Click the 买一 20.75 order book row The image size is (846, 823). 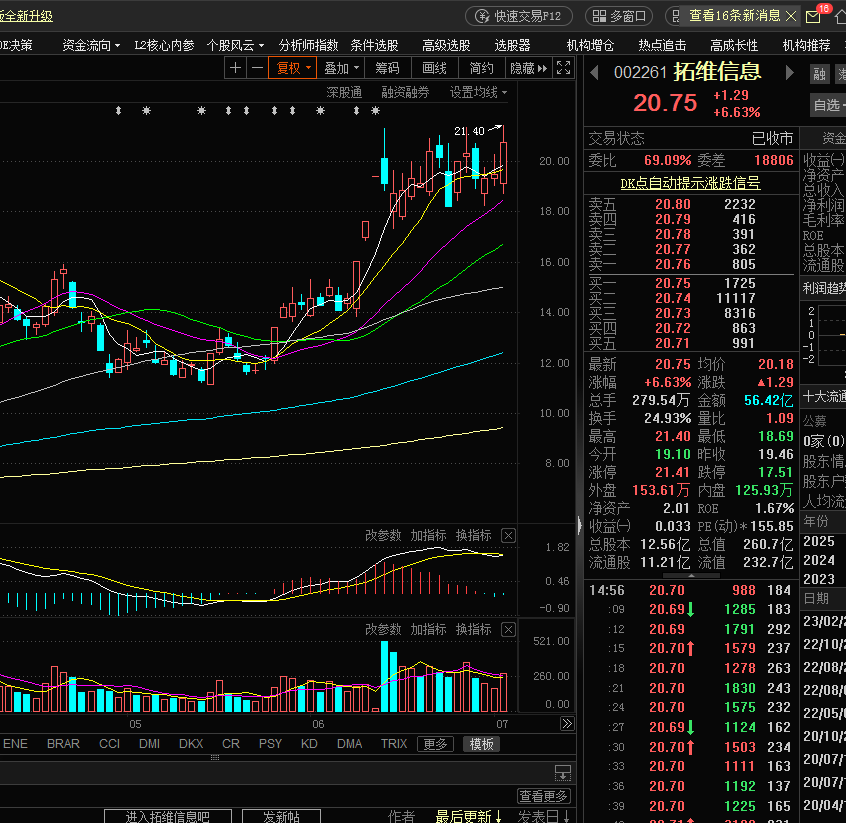click(690, 283)
